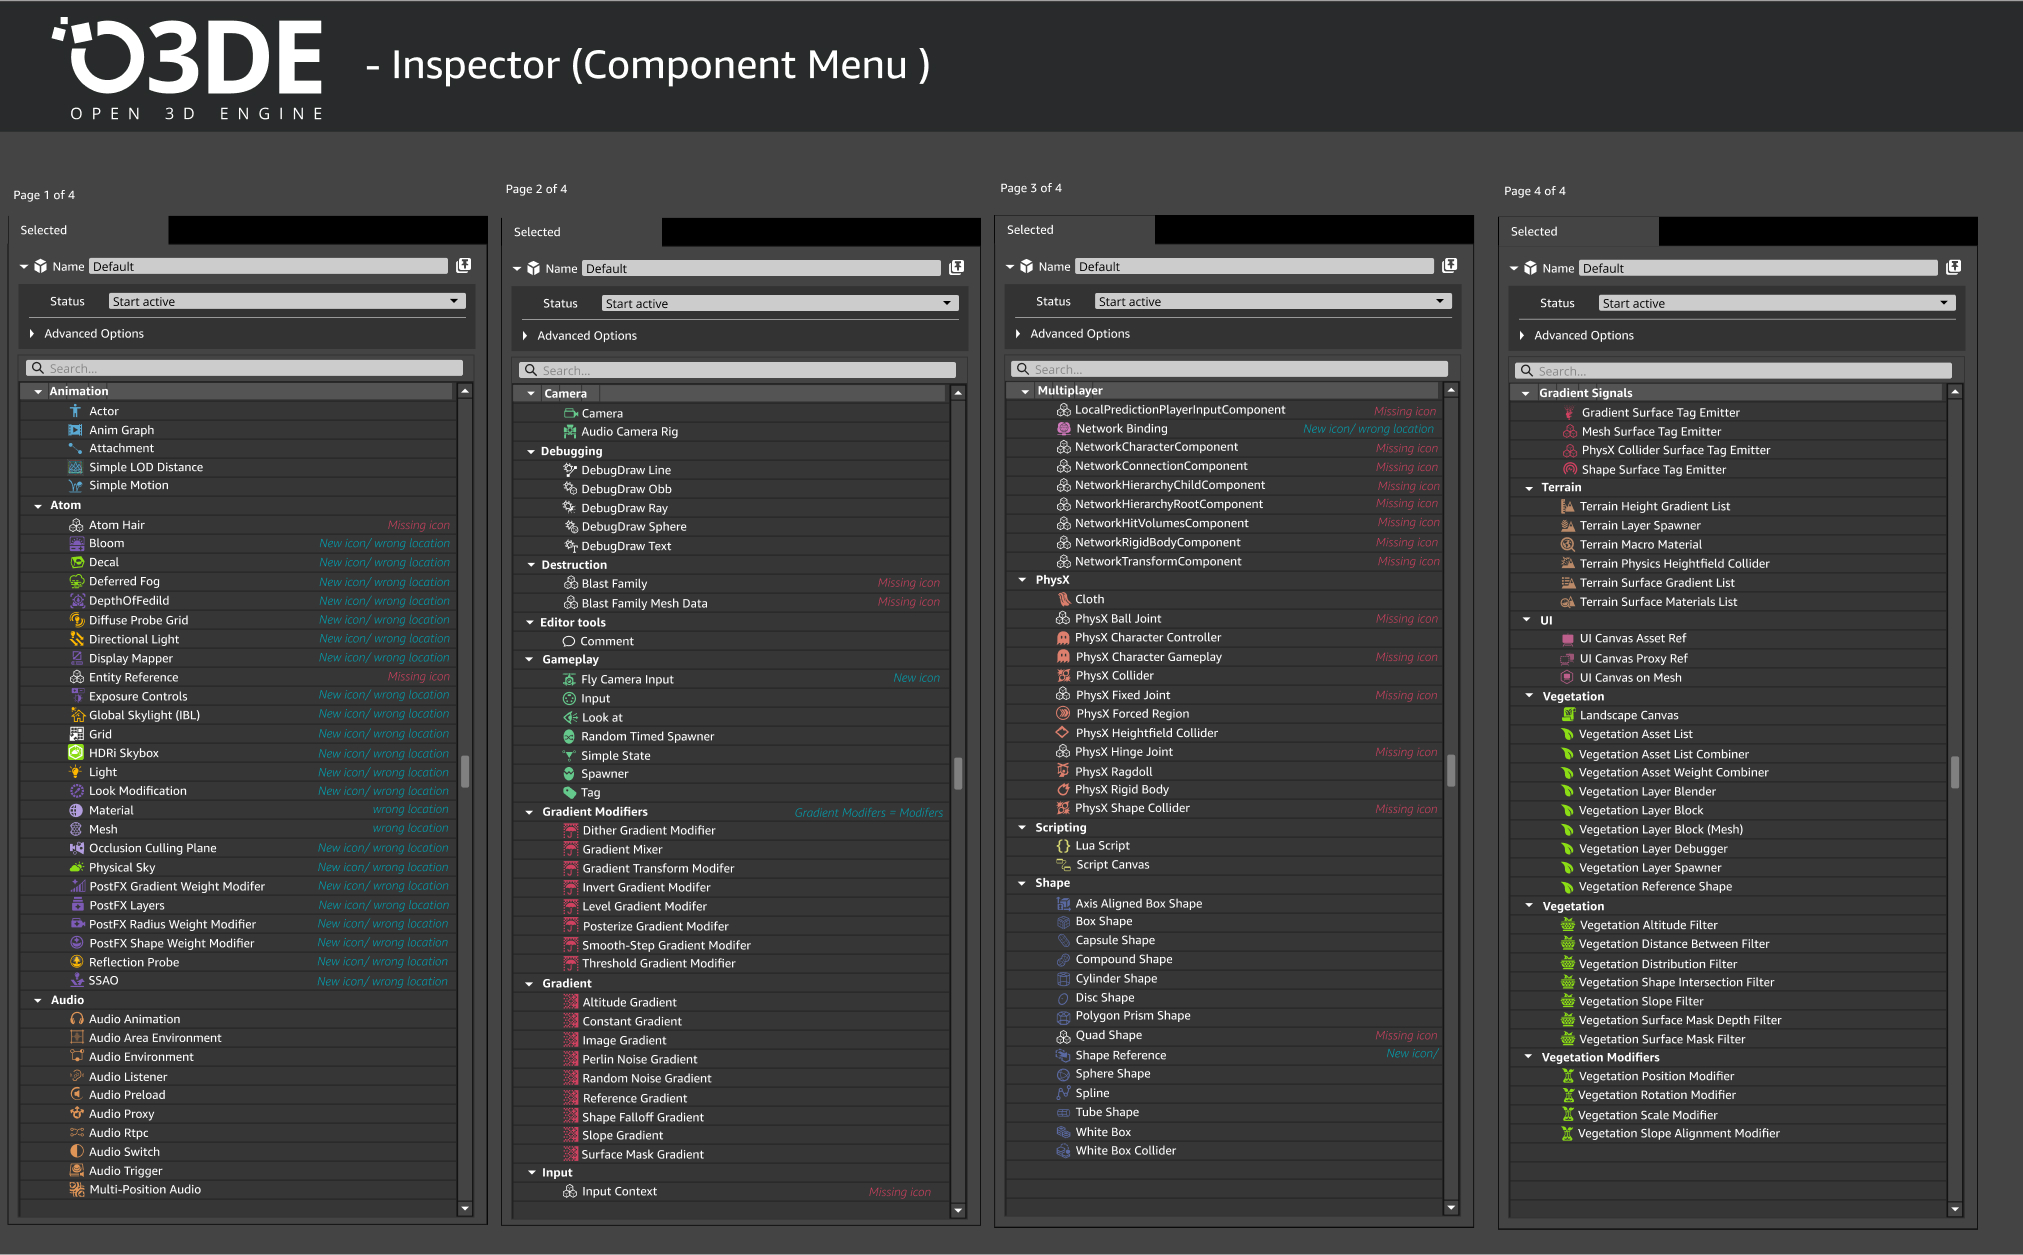Click the Audio Camera Rig icon
This screenshot has height=1255, width=2023.
tap(569, 432)
